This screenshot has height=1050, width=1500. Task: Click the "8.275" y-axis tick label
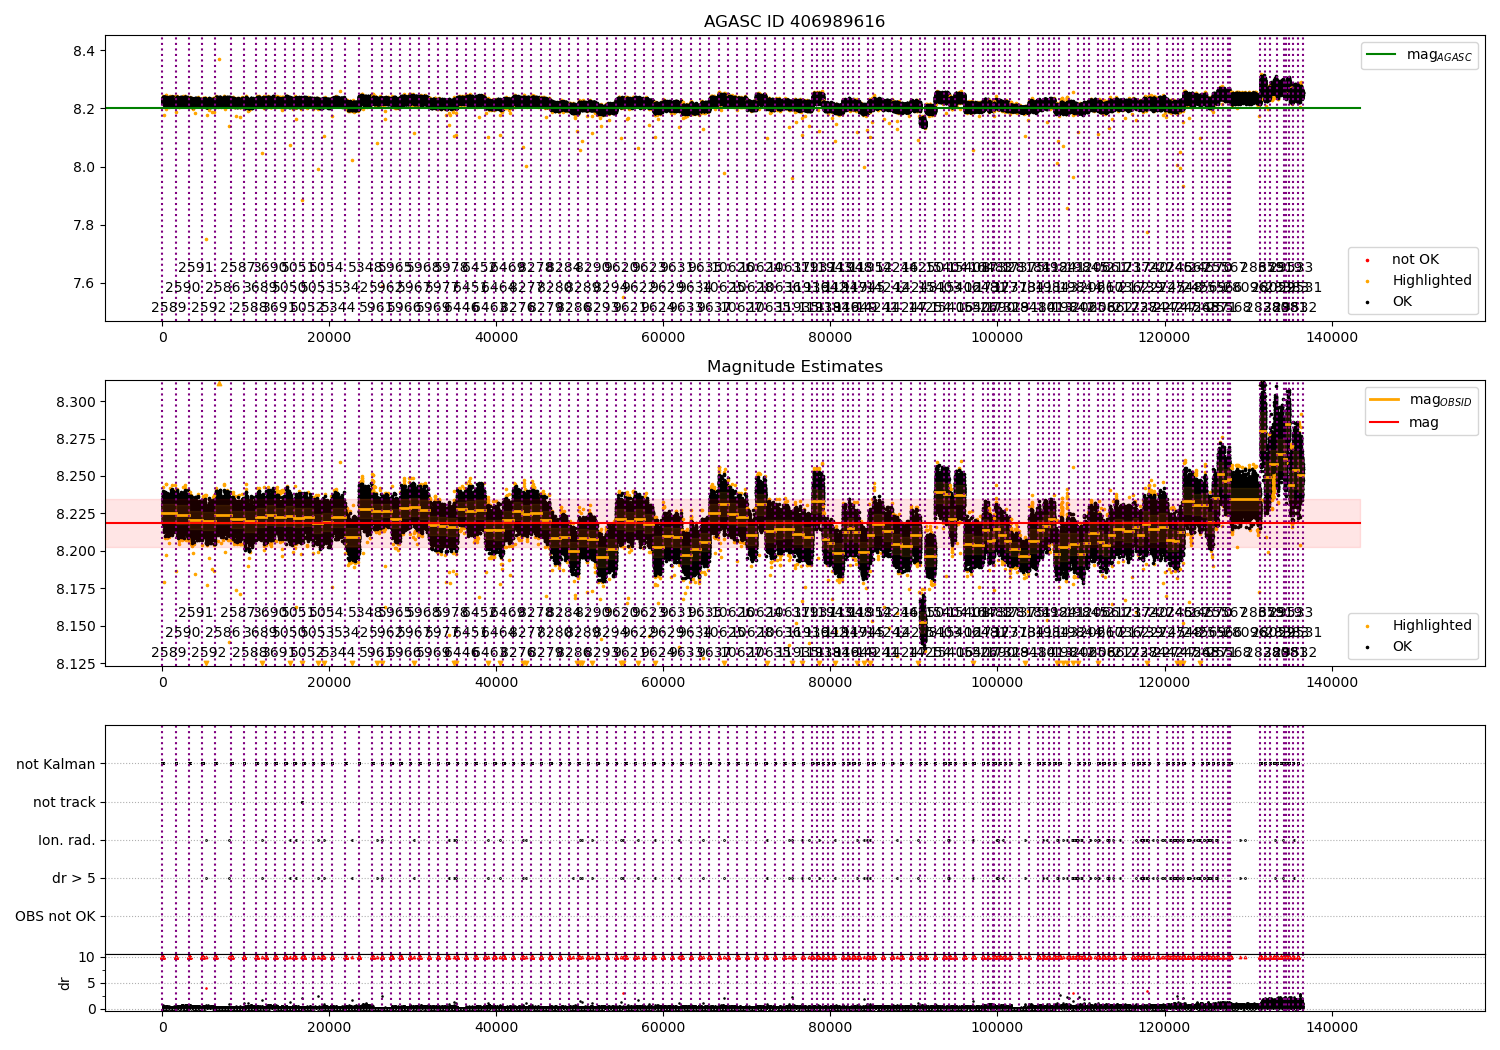(75, 440)
